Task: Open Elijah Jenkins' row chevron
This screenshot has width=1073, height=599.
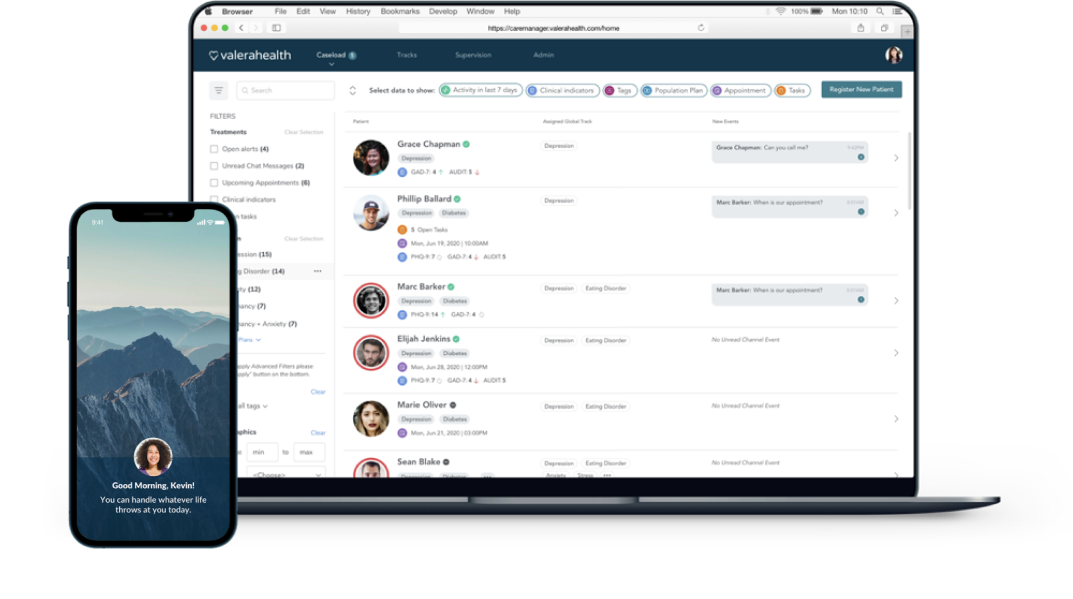Action: click(896, 353)
